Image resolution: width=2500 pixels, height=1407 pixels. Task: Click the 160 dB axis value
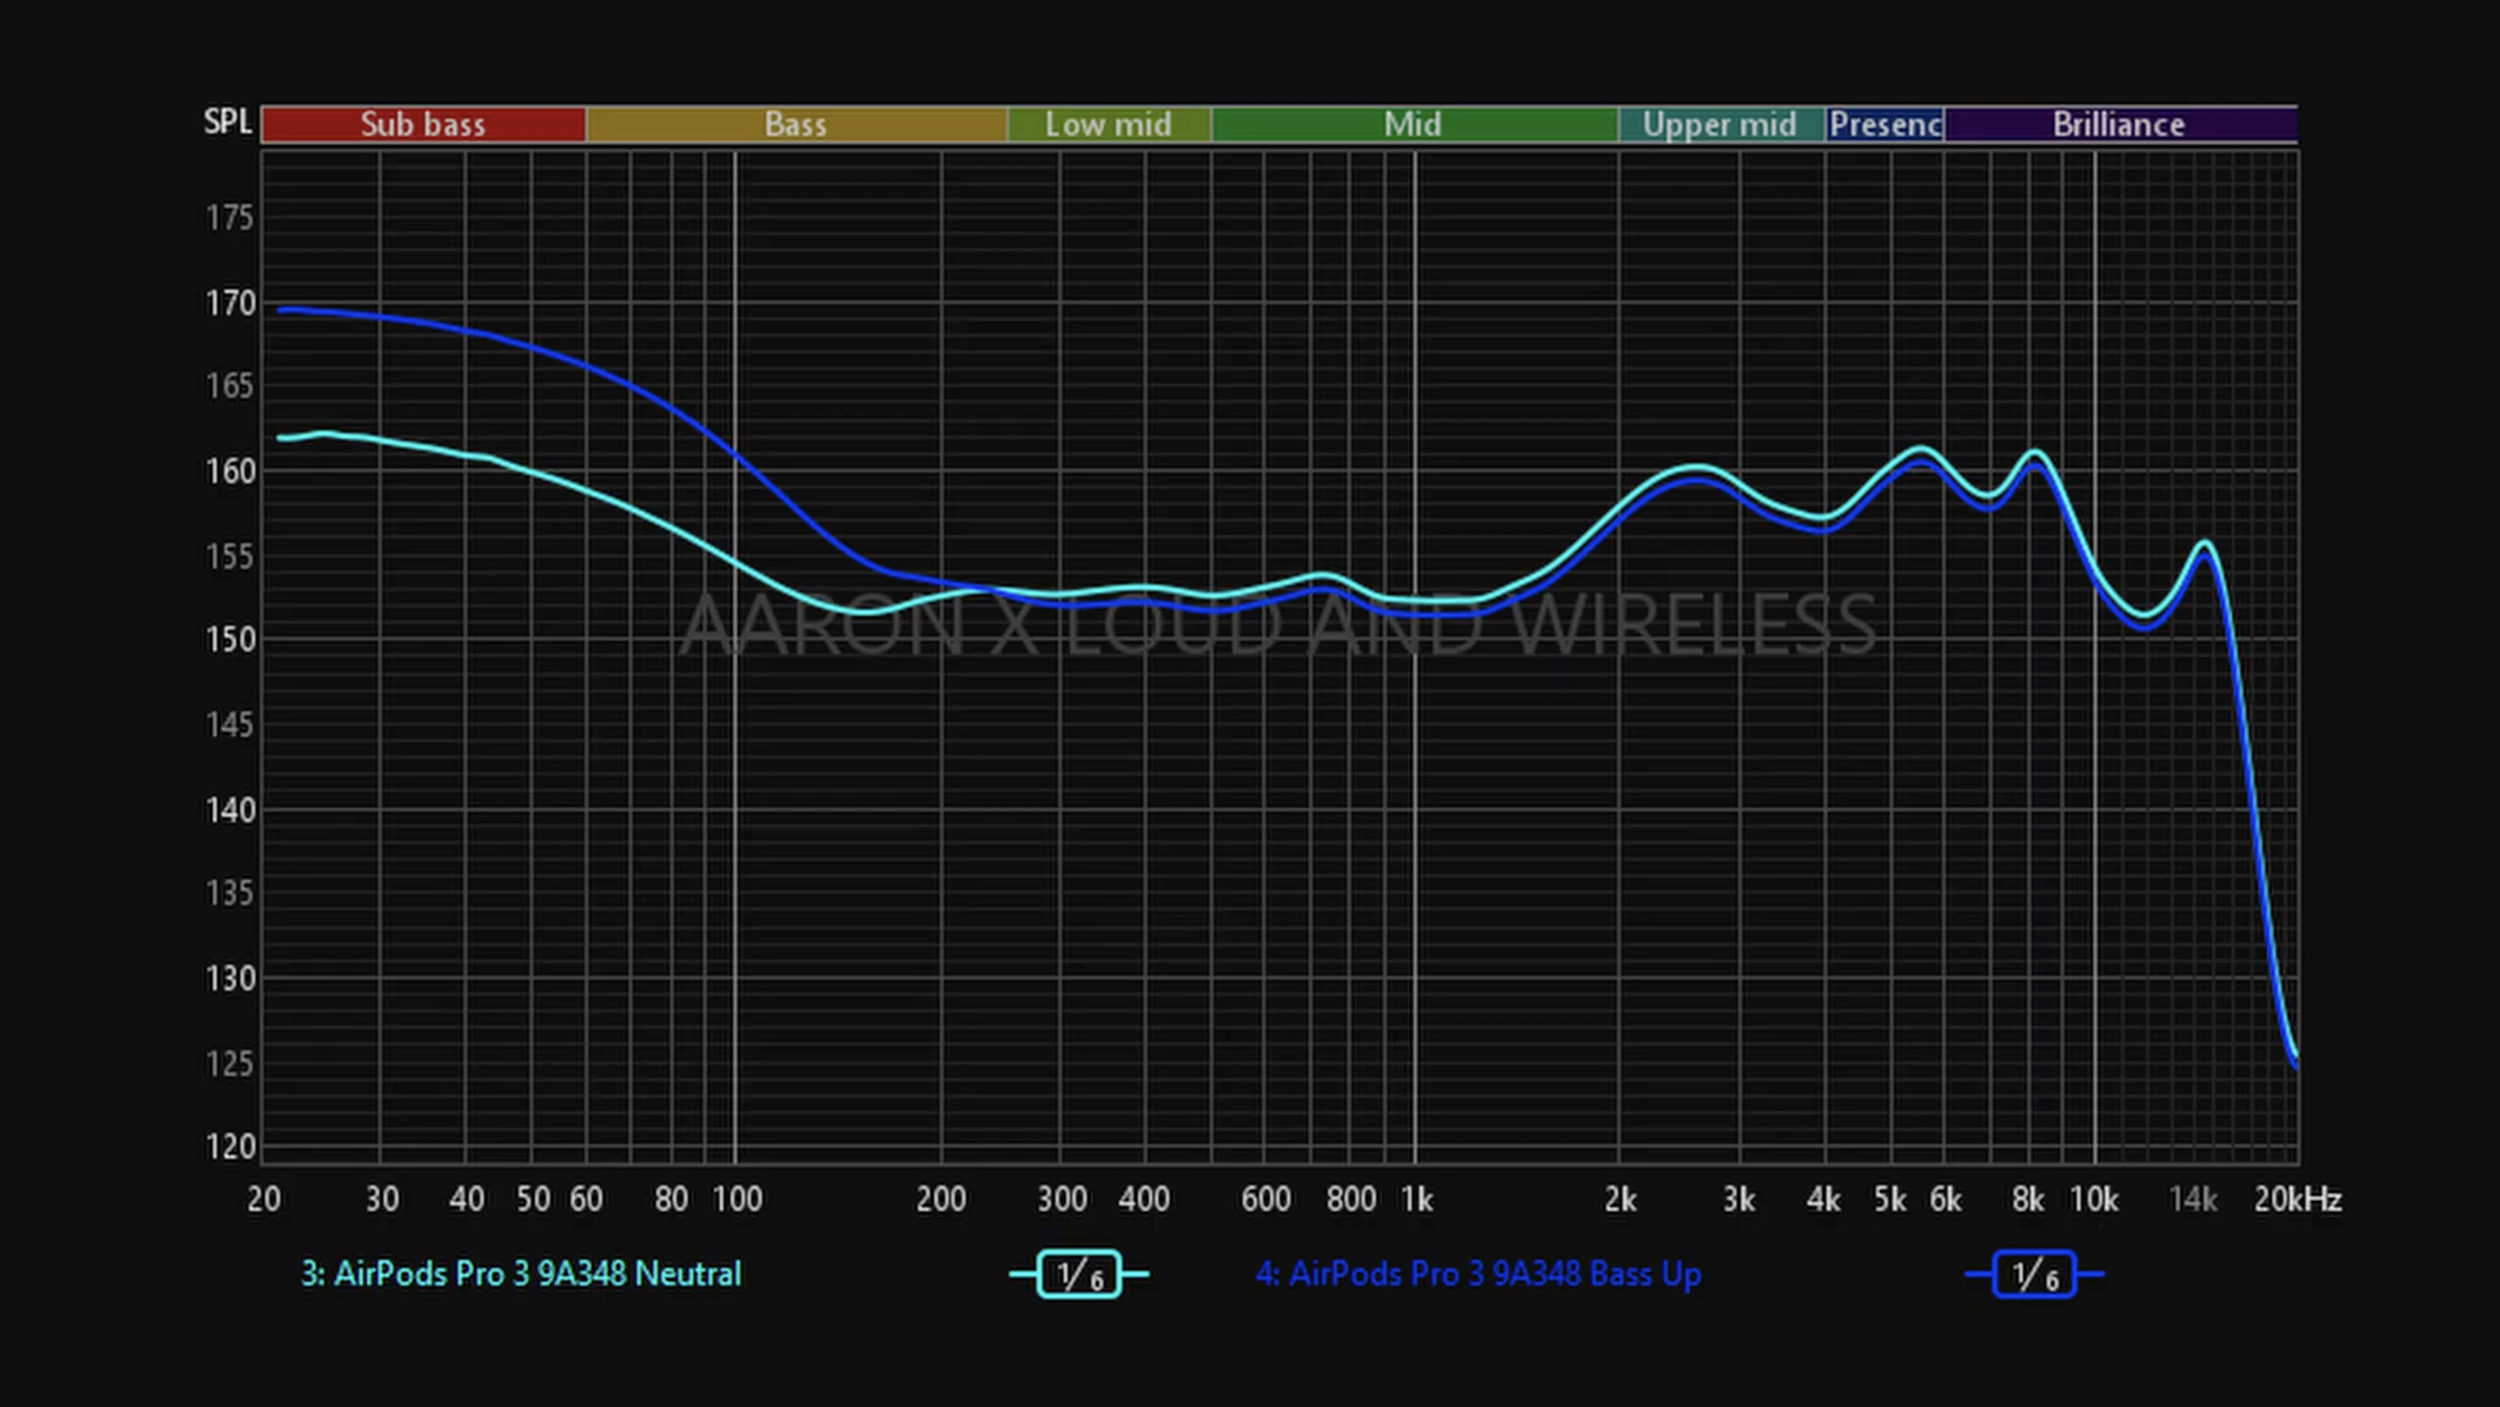pos(230,471)
